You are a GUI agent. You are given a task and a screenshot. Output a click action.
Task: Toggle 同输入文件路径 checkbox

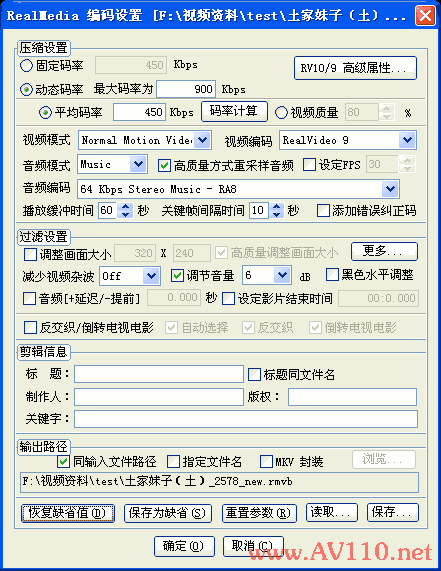coord(63,462)
